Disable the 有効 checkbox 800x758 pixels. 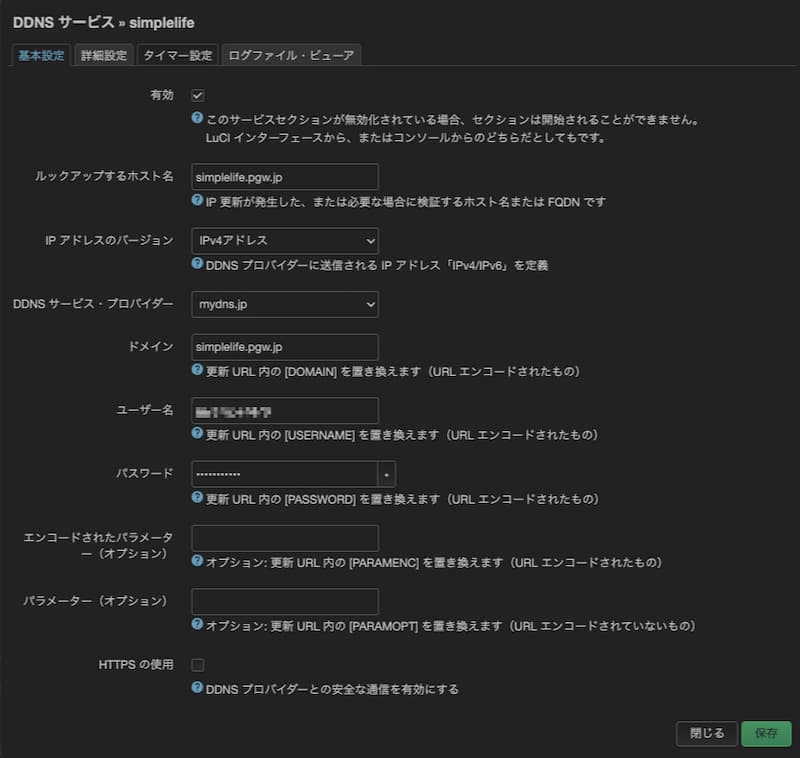[198, 95]
